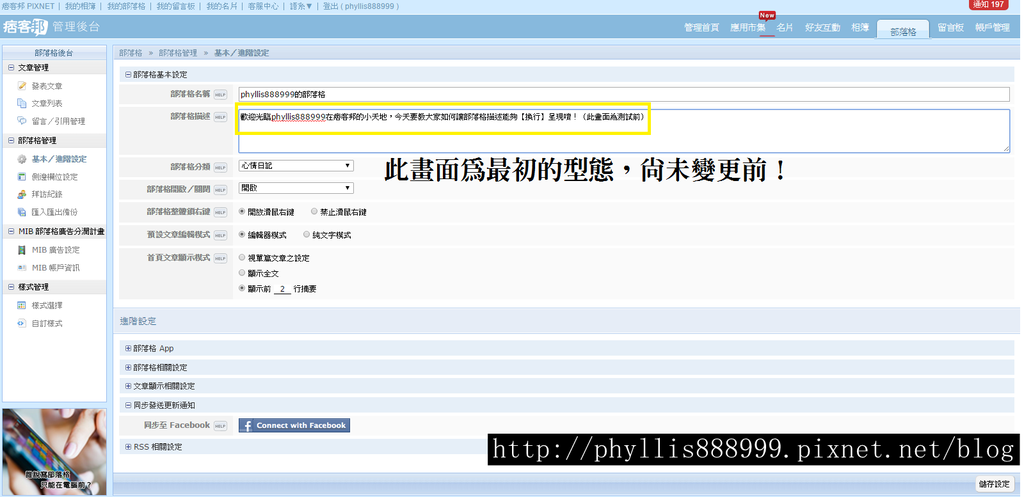
Task: Click into the 部落格名稱 text field
Action: click(624, 94)
